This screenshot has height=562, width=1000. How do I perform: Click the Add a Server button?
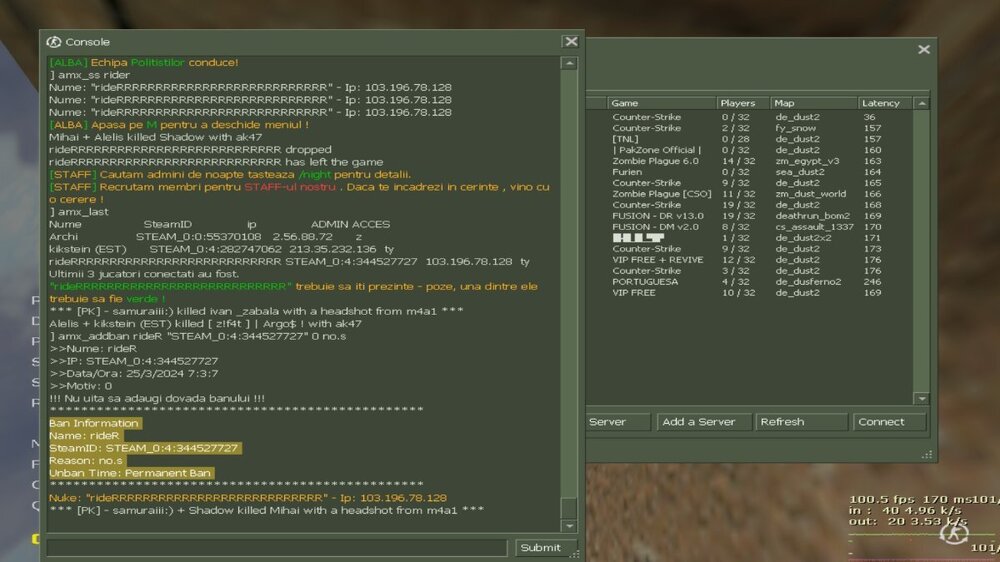click(x=699, y=422)
